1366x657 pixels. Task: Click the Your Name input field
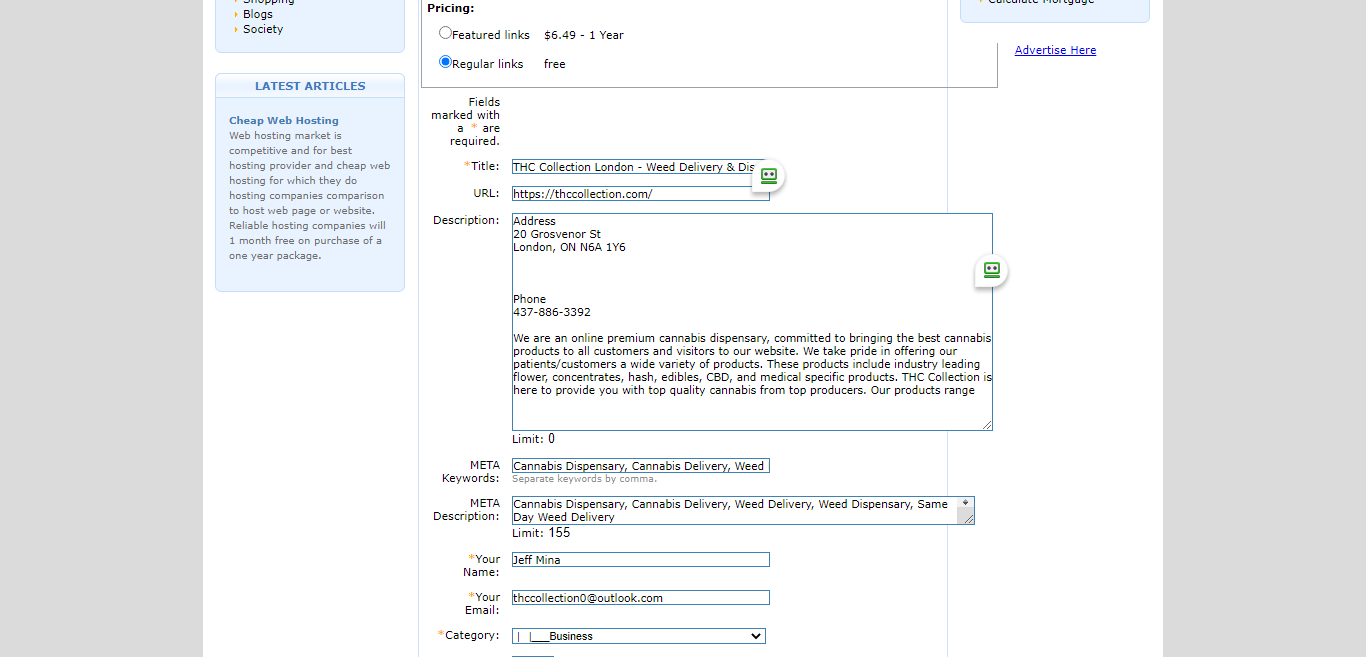[x=641, y=560]
